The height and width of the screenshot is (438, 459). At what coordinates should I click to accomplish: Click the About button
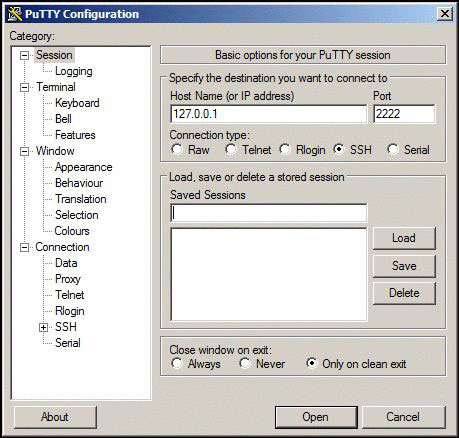click(x=55, y=417)
